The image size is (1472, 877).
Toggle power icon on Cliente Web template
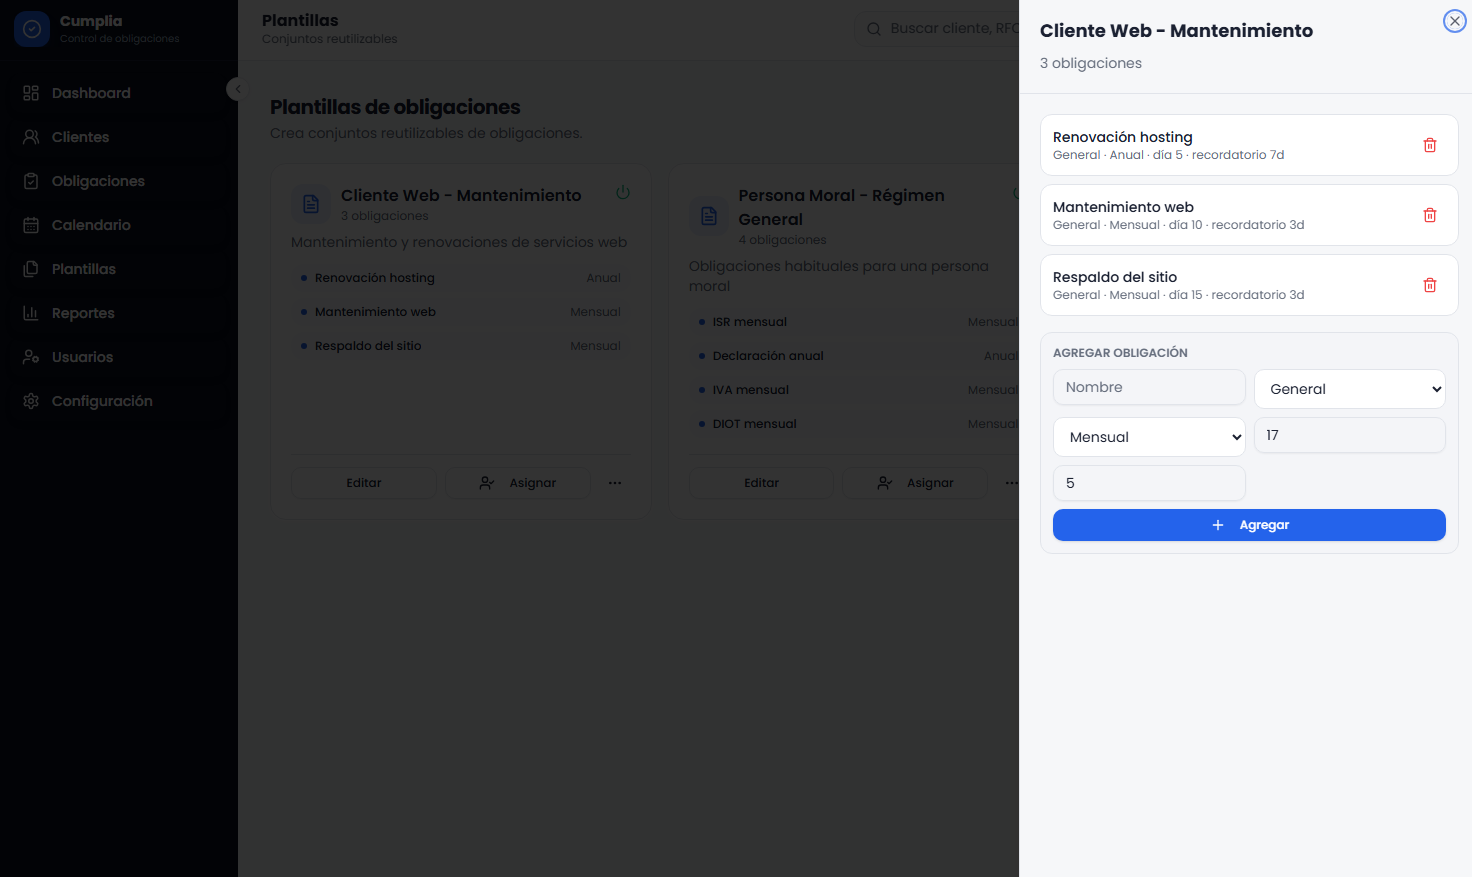pyautogui.click(x=623, y=192)
